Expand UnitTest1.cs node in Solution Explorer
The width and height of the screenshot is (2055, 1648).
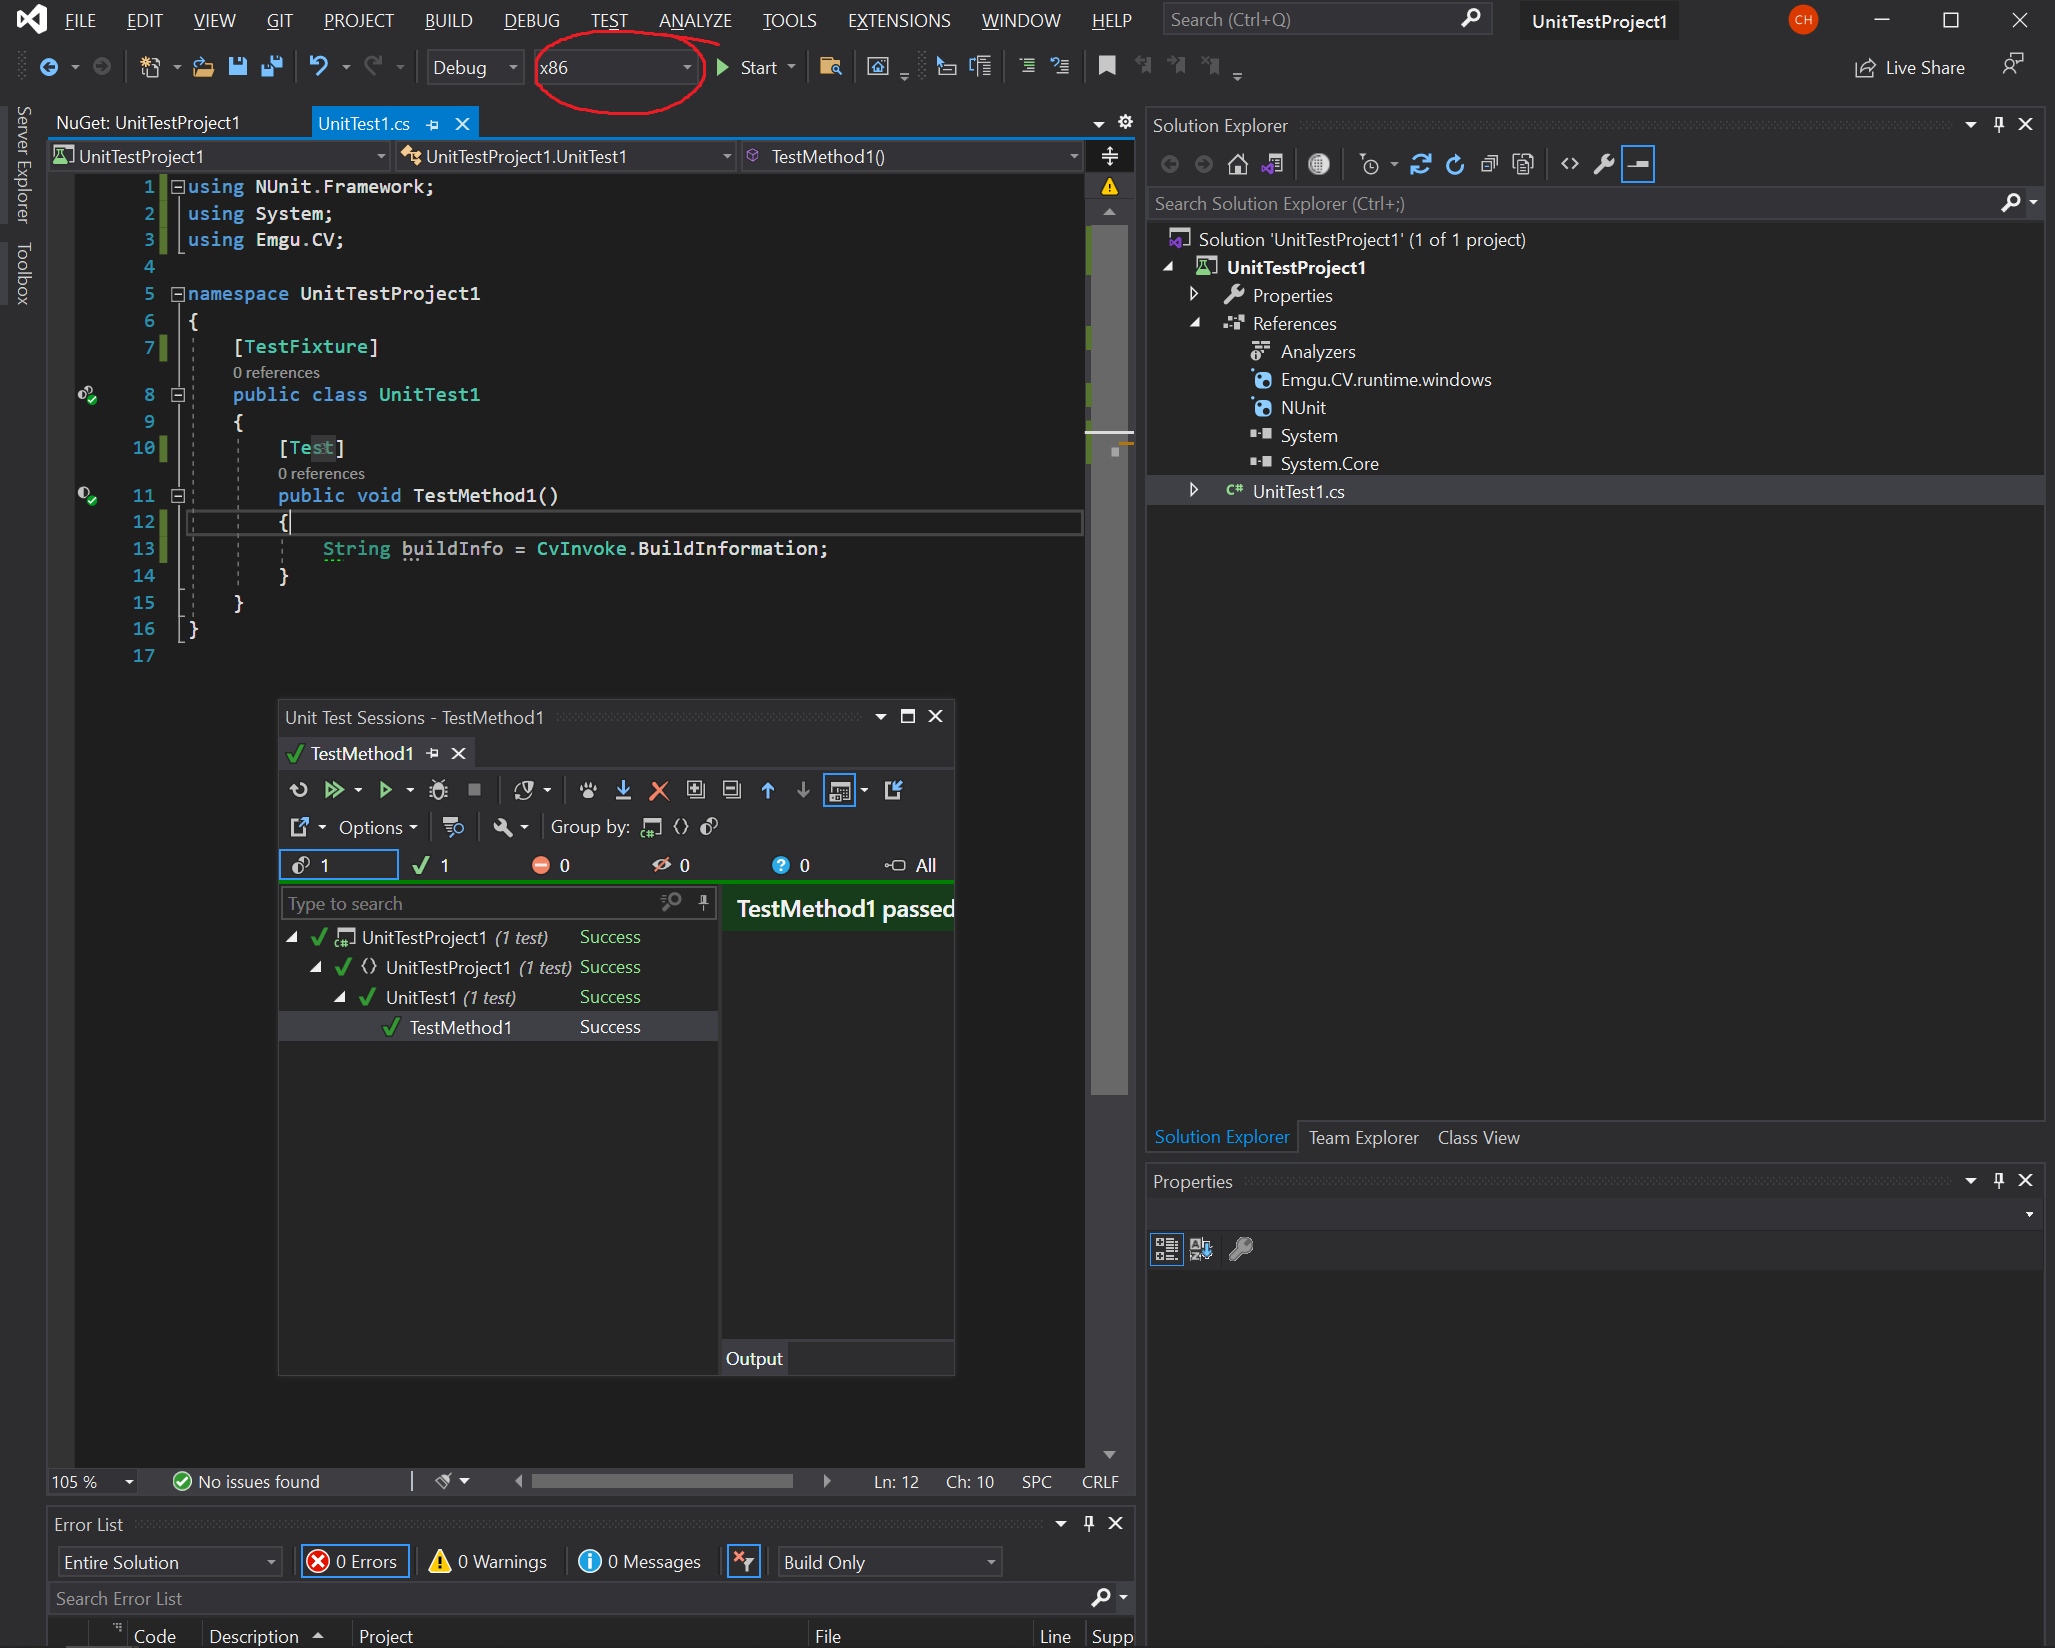[x=1193, y=490]
